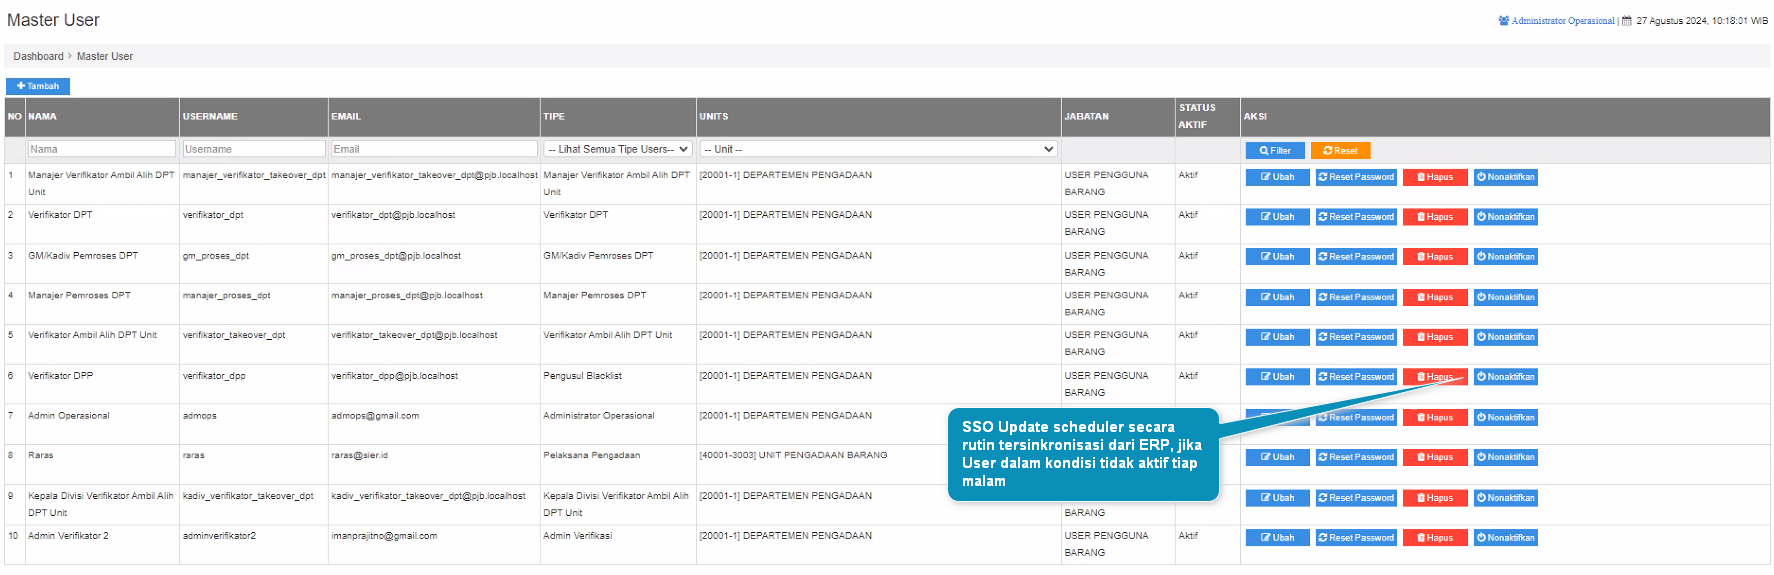Click Nonaktifkan for user Raras

click(1505, 457)
